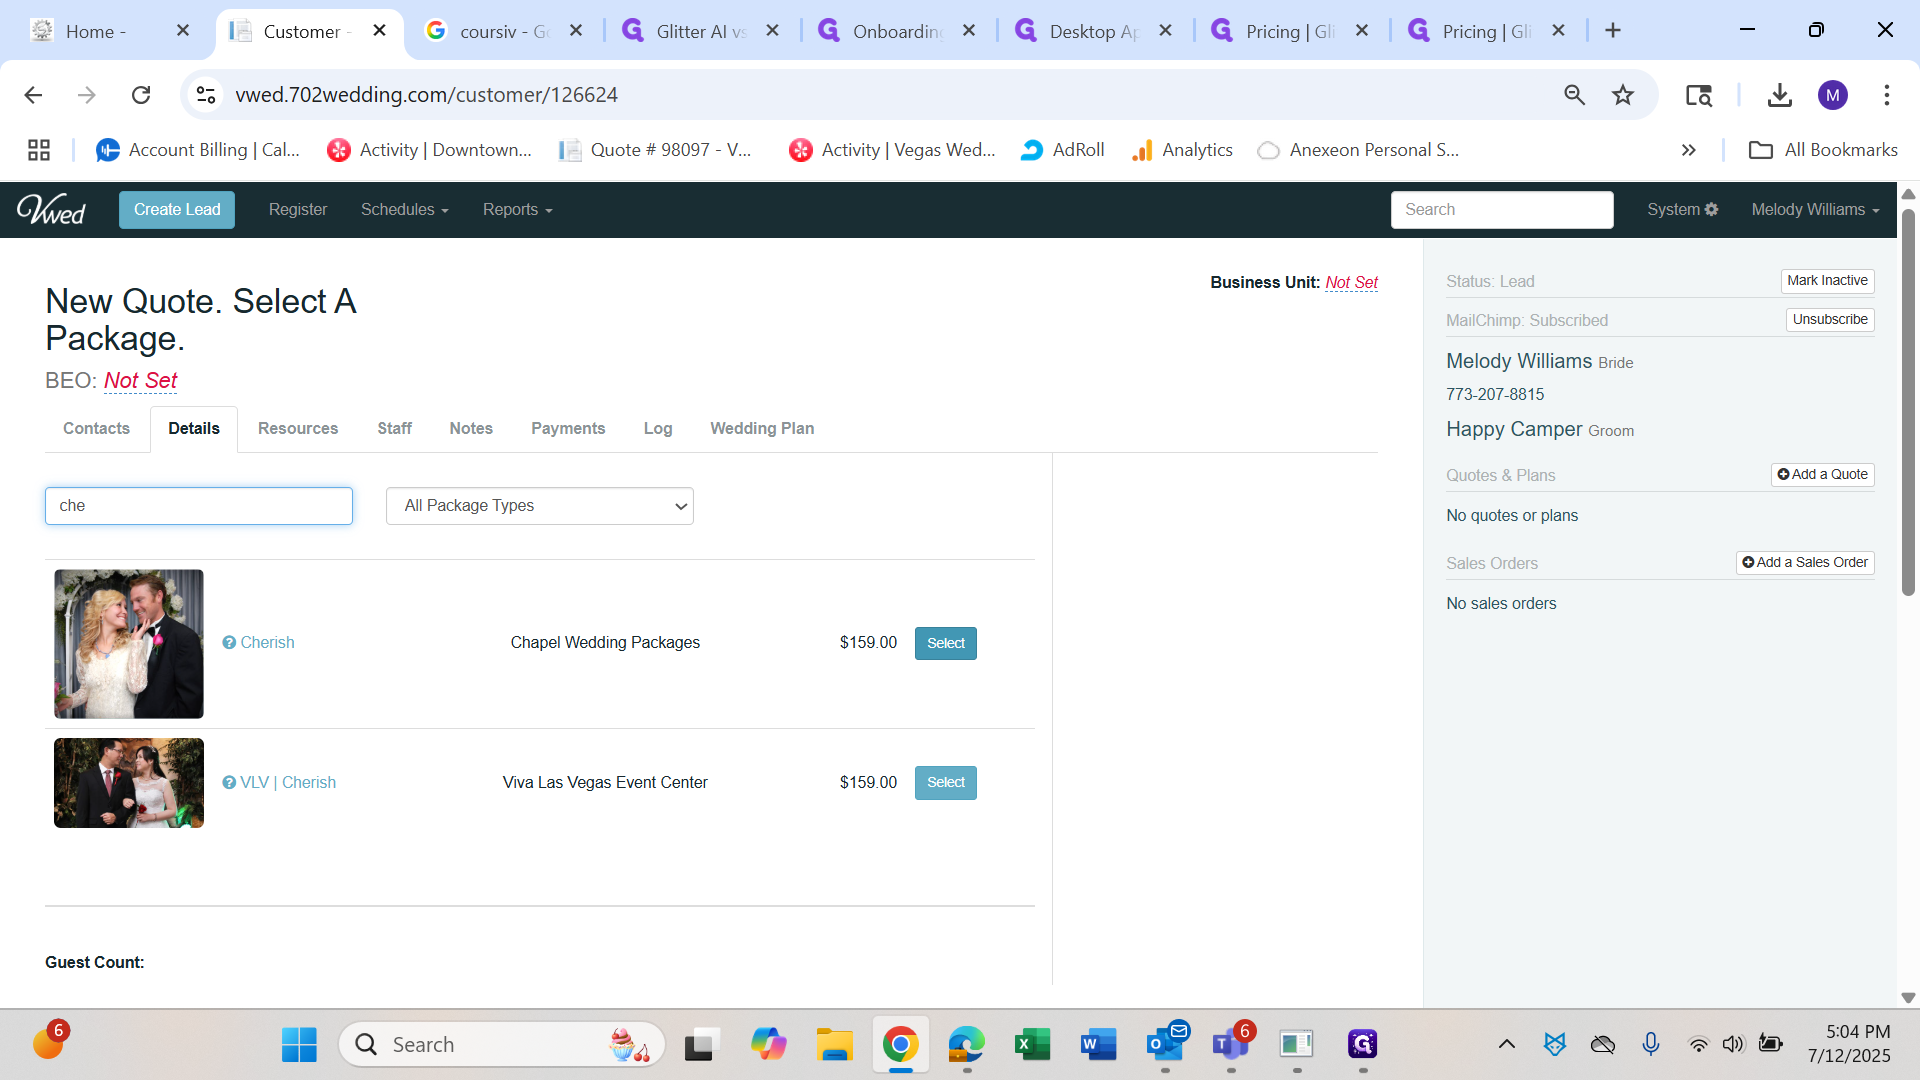This screenshot has width=1920, height=1080.
Task: Open Melody Williams user menu
Action: [x=1814, y=209]
